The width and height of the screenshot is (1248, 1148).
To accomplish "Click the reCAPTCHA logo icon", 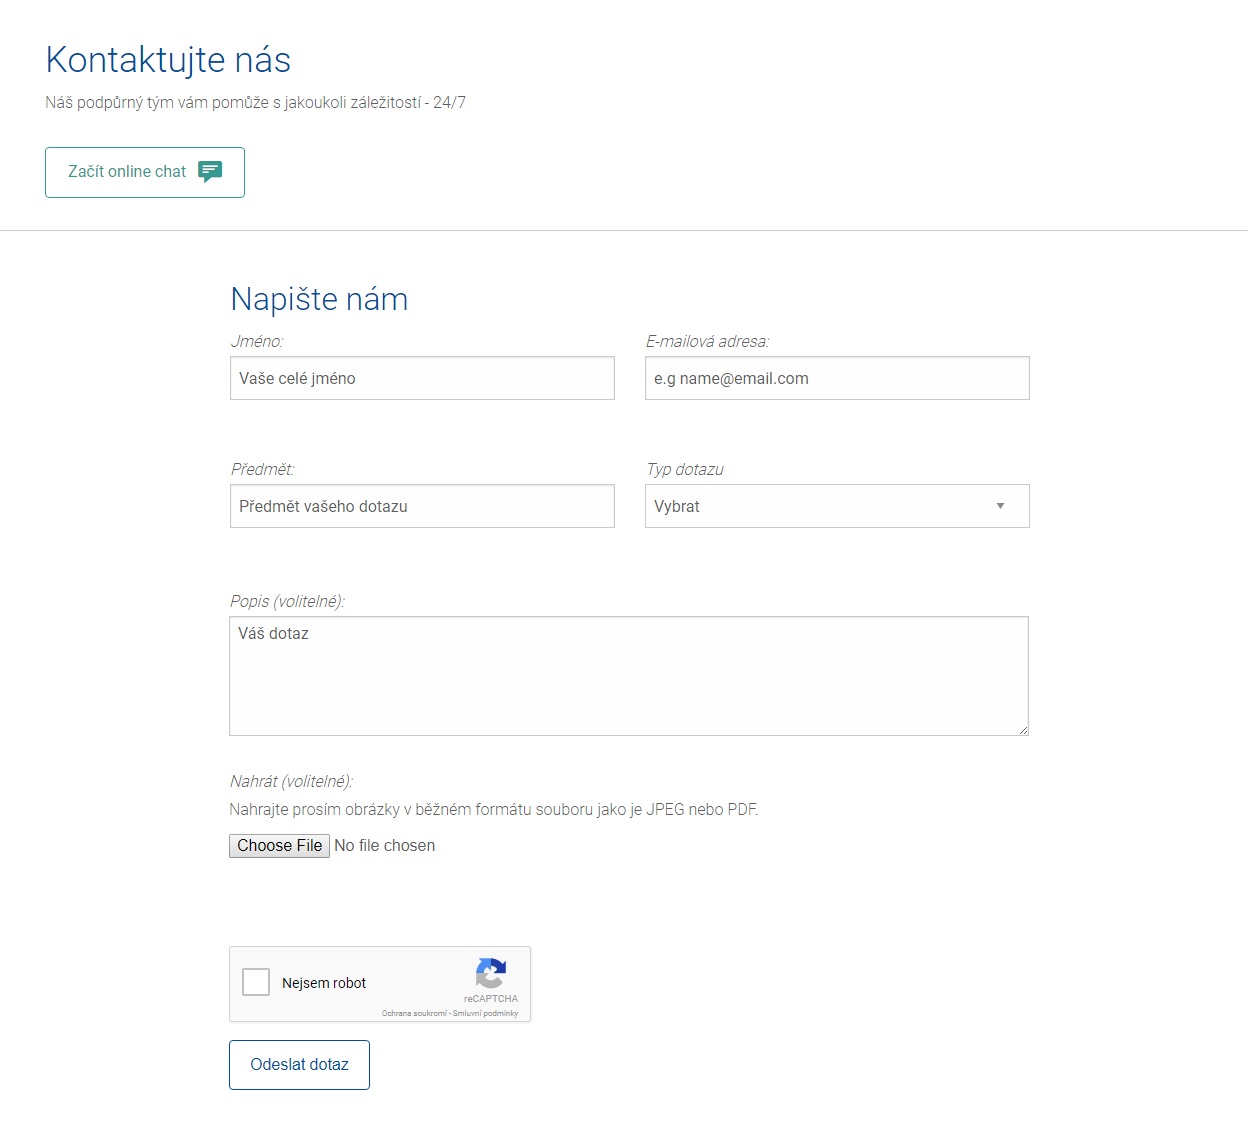I will (x=491, y=973).
